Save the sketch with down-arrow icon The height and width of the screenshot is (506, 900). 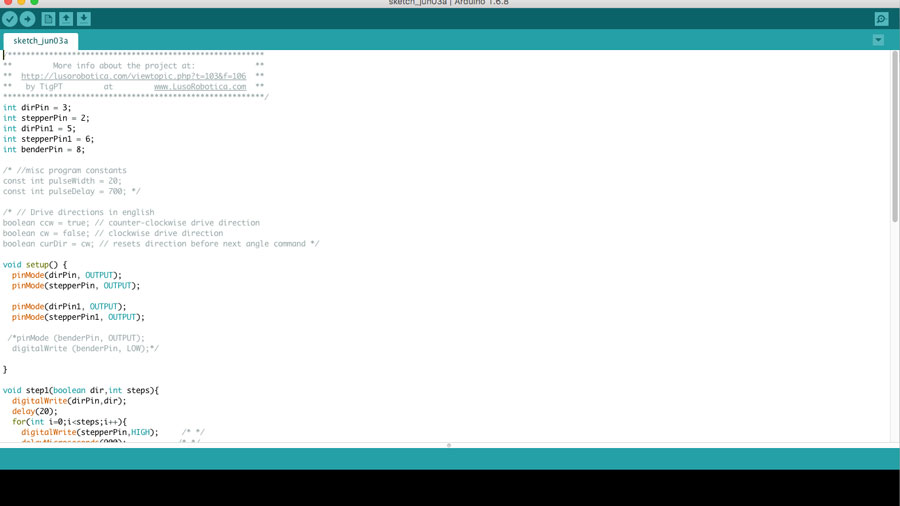click(x=84, y=19)
